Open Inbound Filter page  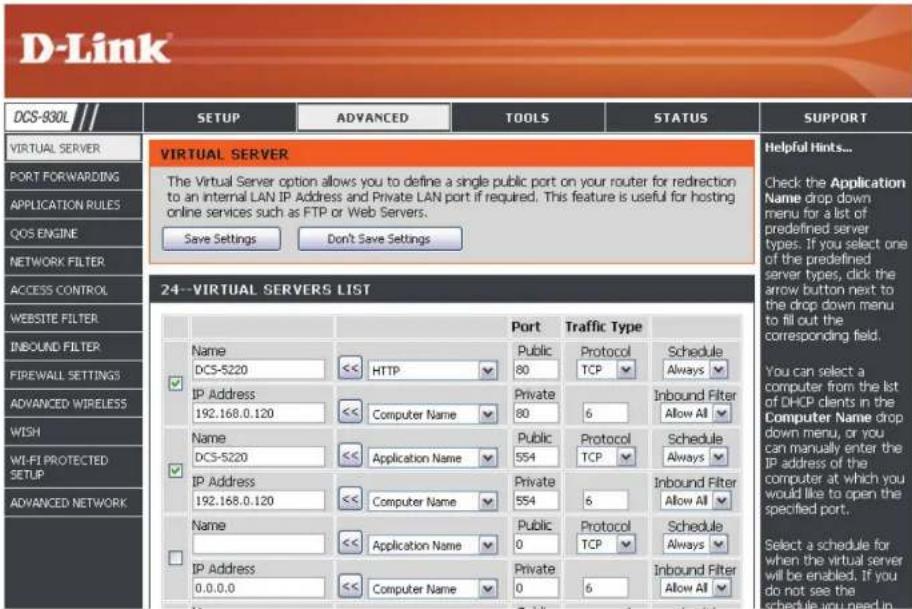click(73, 347)
